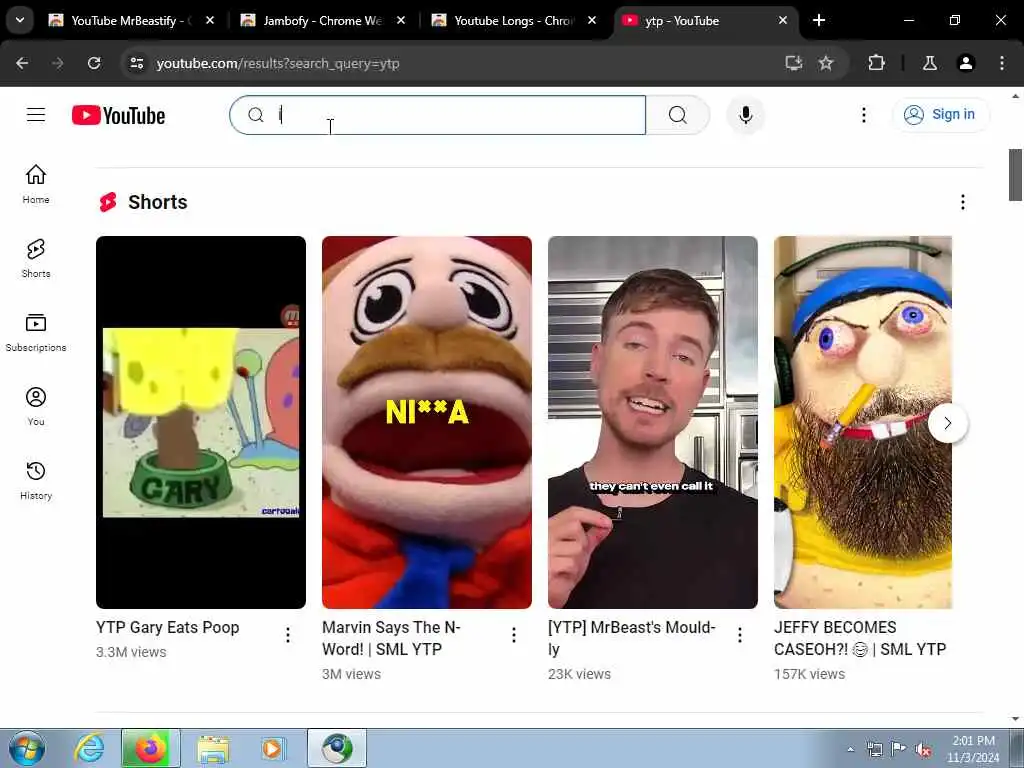Click the install app icon in address bar
The width and height of the screenshot is (1024, 768).
(x=793, y=63)
